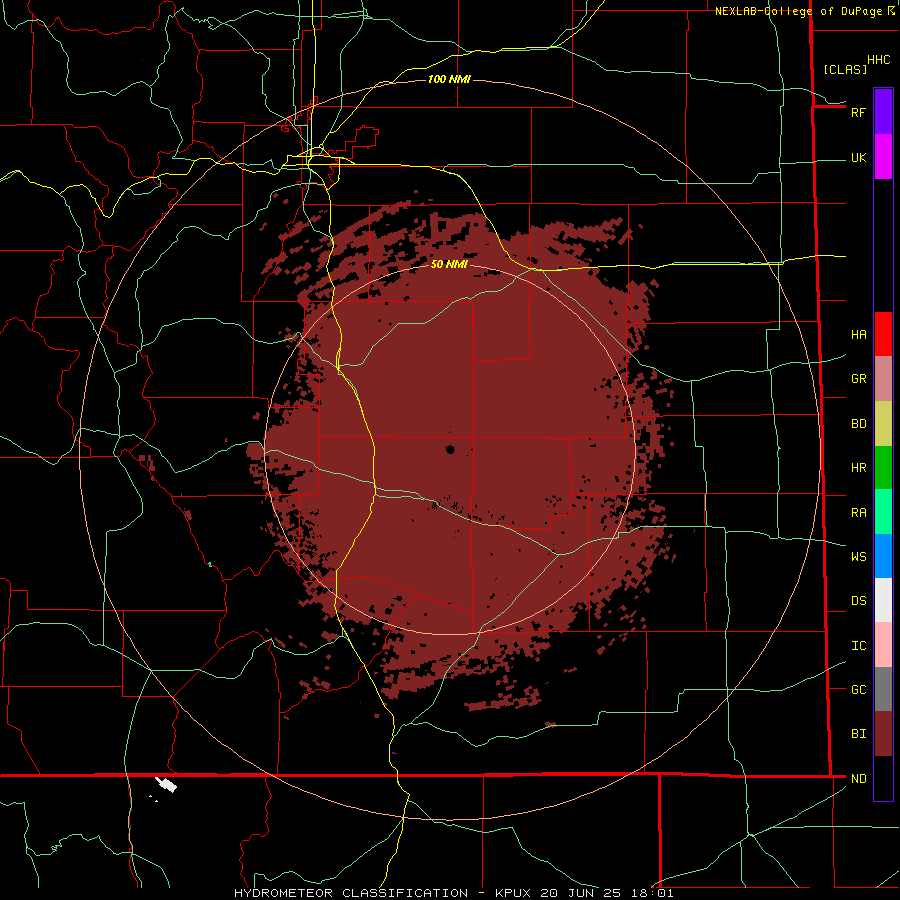Click the UK legend label
Screen dimensions: 900x900
click(x=858, y=158)
